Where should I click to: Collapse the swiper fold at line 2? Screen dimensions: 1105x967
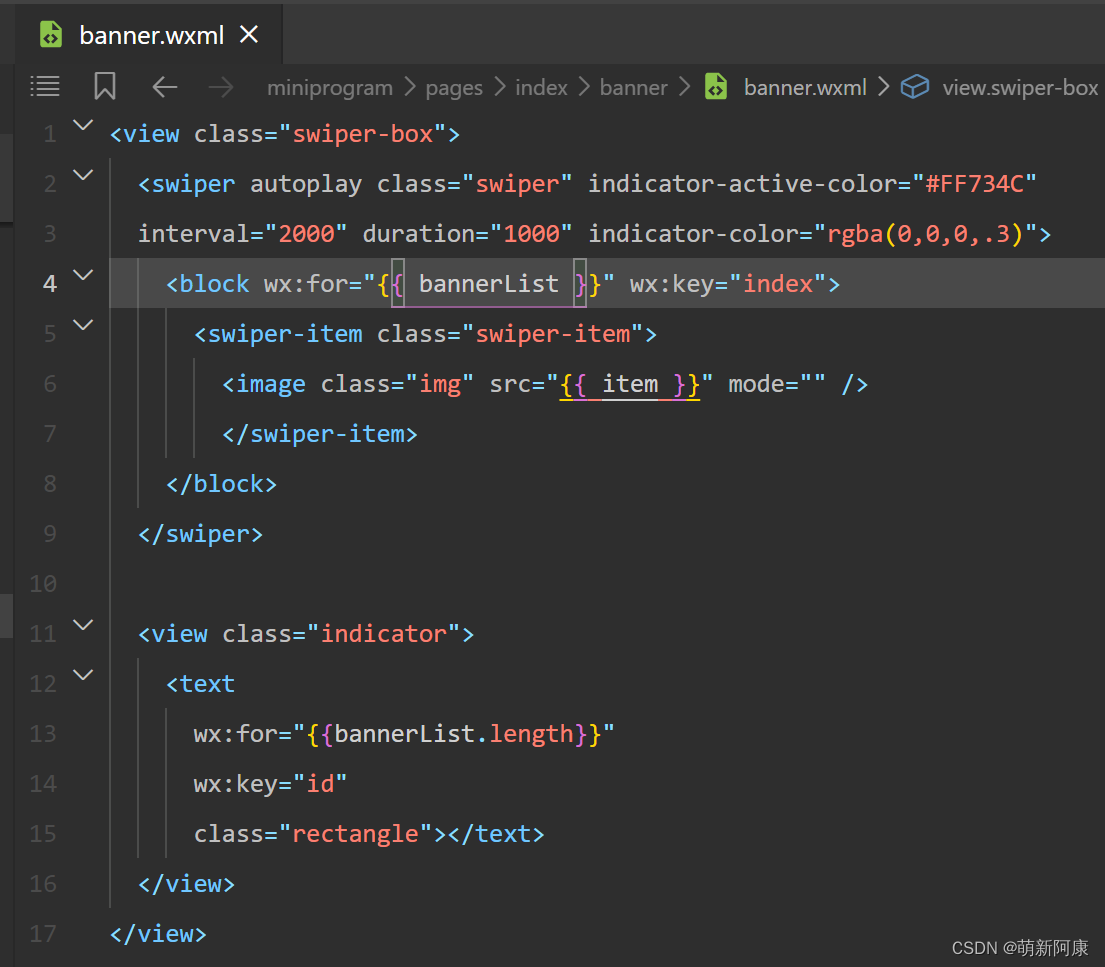[83, 175]
